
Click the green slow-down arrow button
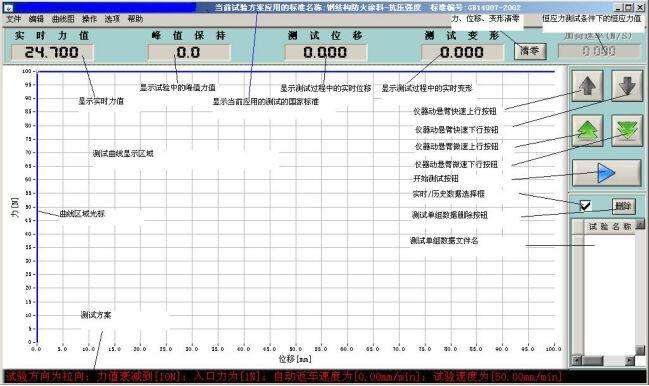[627, 130]
